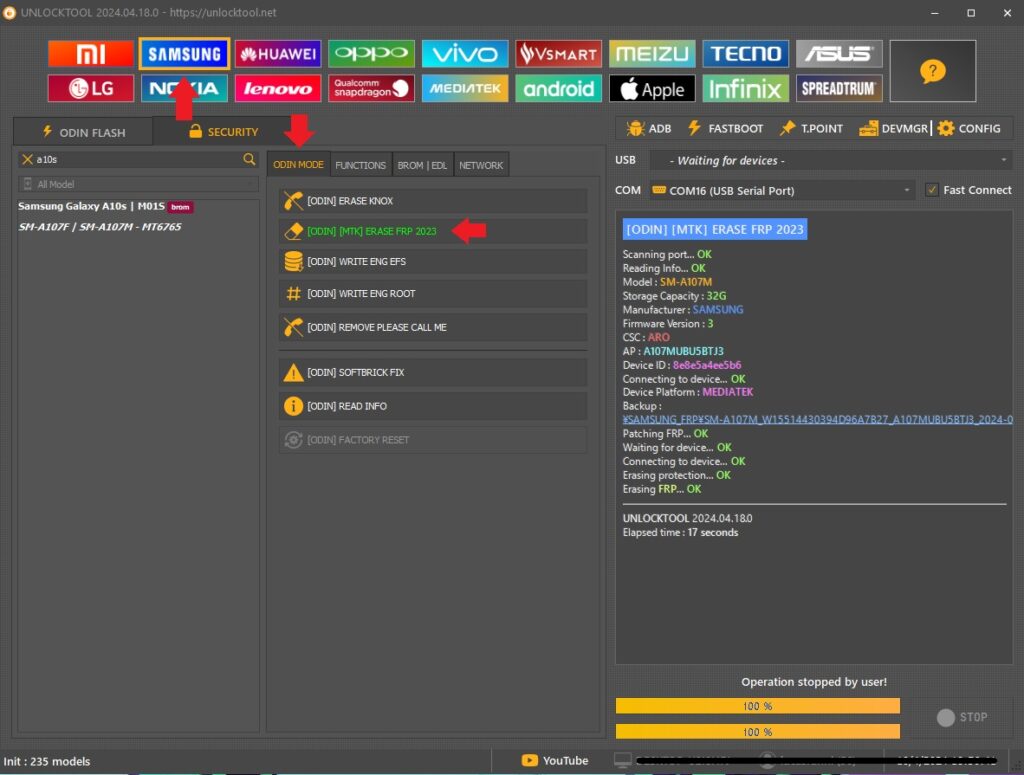This screenshot has height=775, width=1024.
Task: Switch to the ODIN FLASH tab
Action: [83, 132]
